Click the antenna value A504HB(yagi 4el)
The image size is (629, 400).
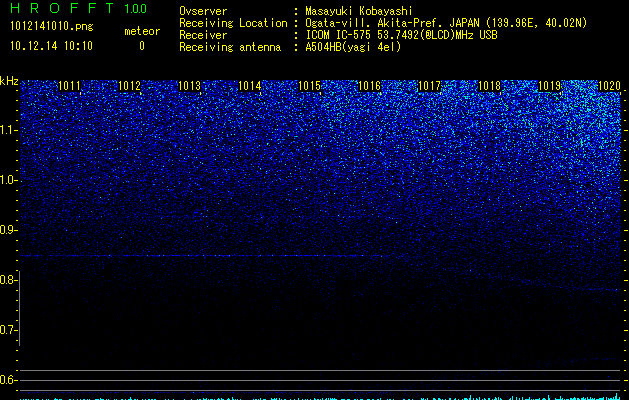coord(353,47)
